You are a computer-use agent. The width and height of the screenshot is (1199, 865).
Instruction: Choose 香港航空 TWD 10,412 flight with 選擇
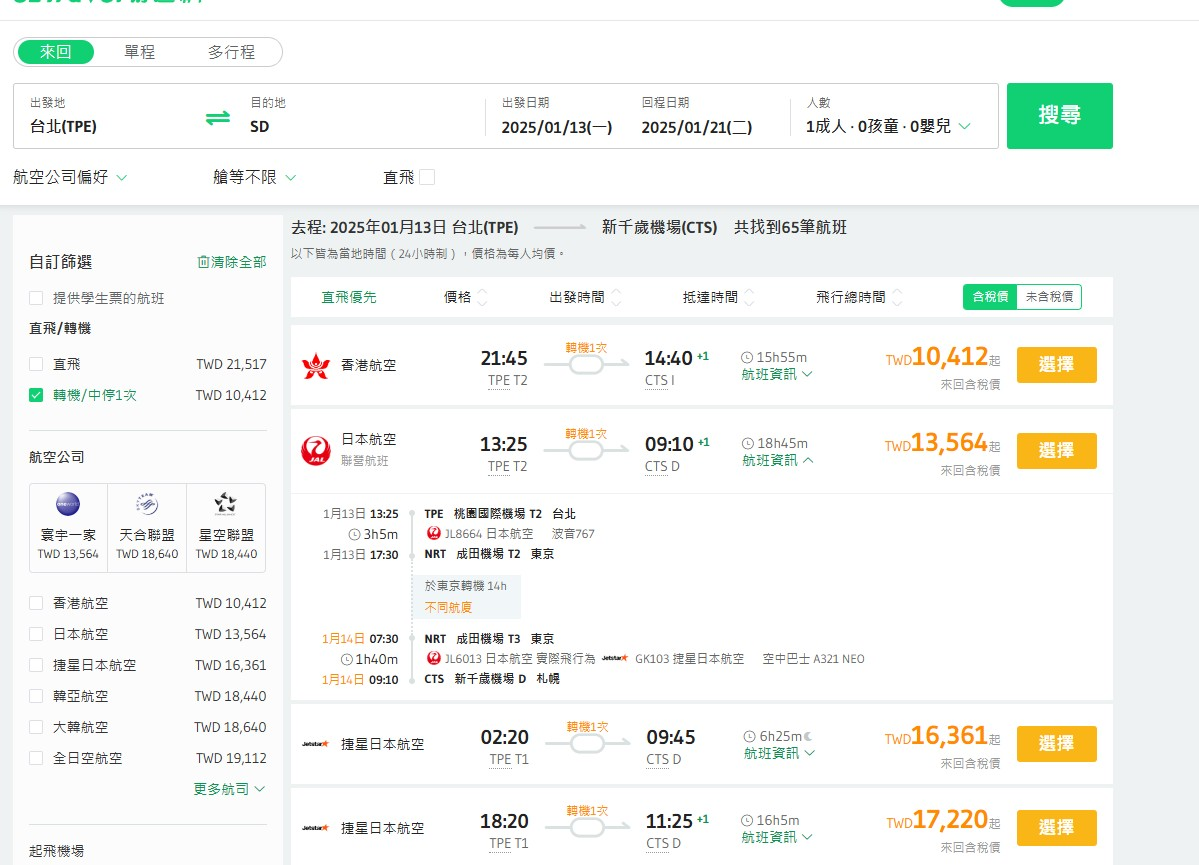tap(1056, 365)
